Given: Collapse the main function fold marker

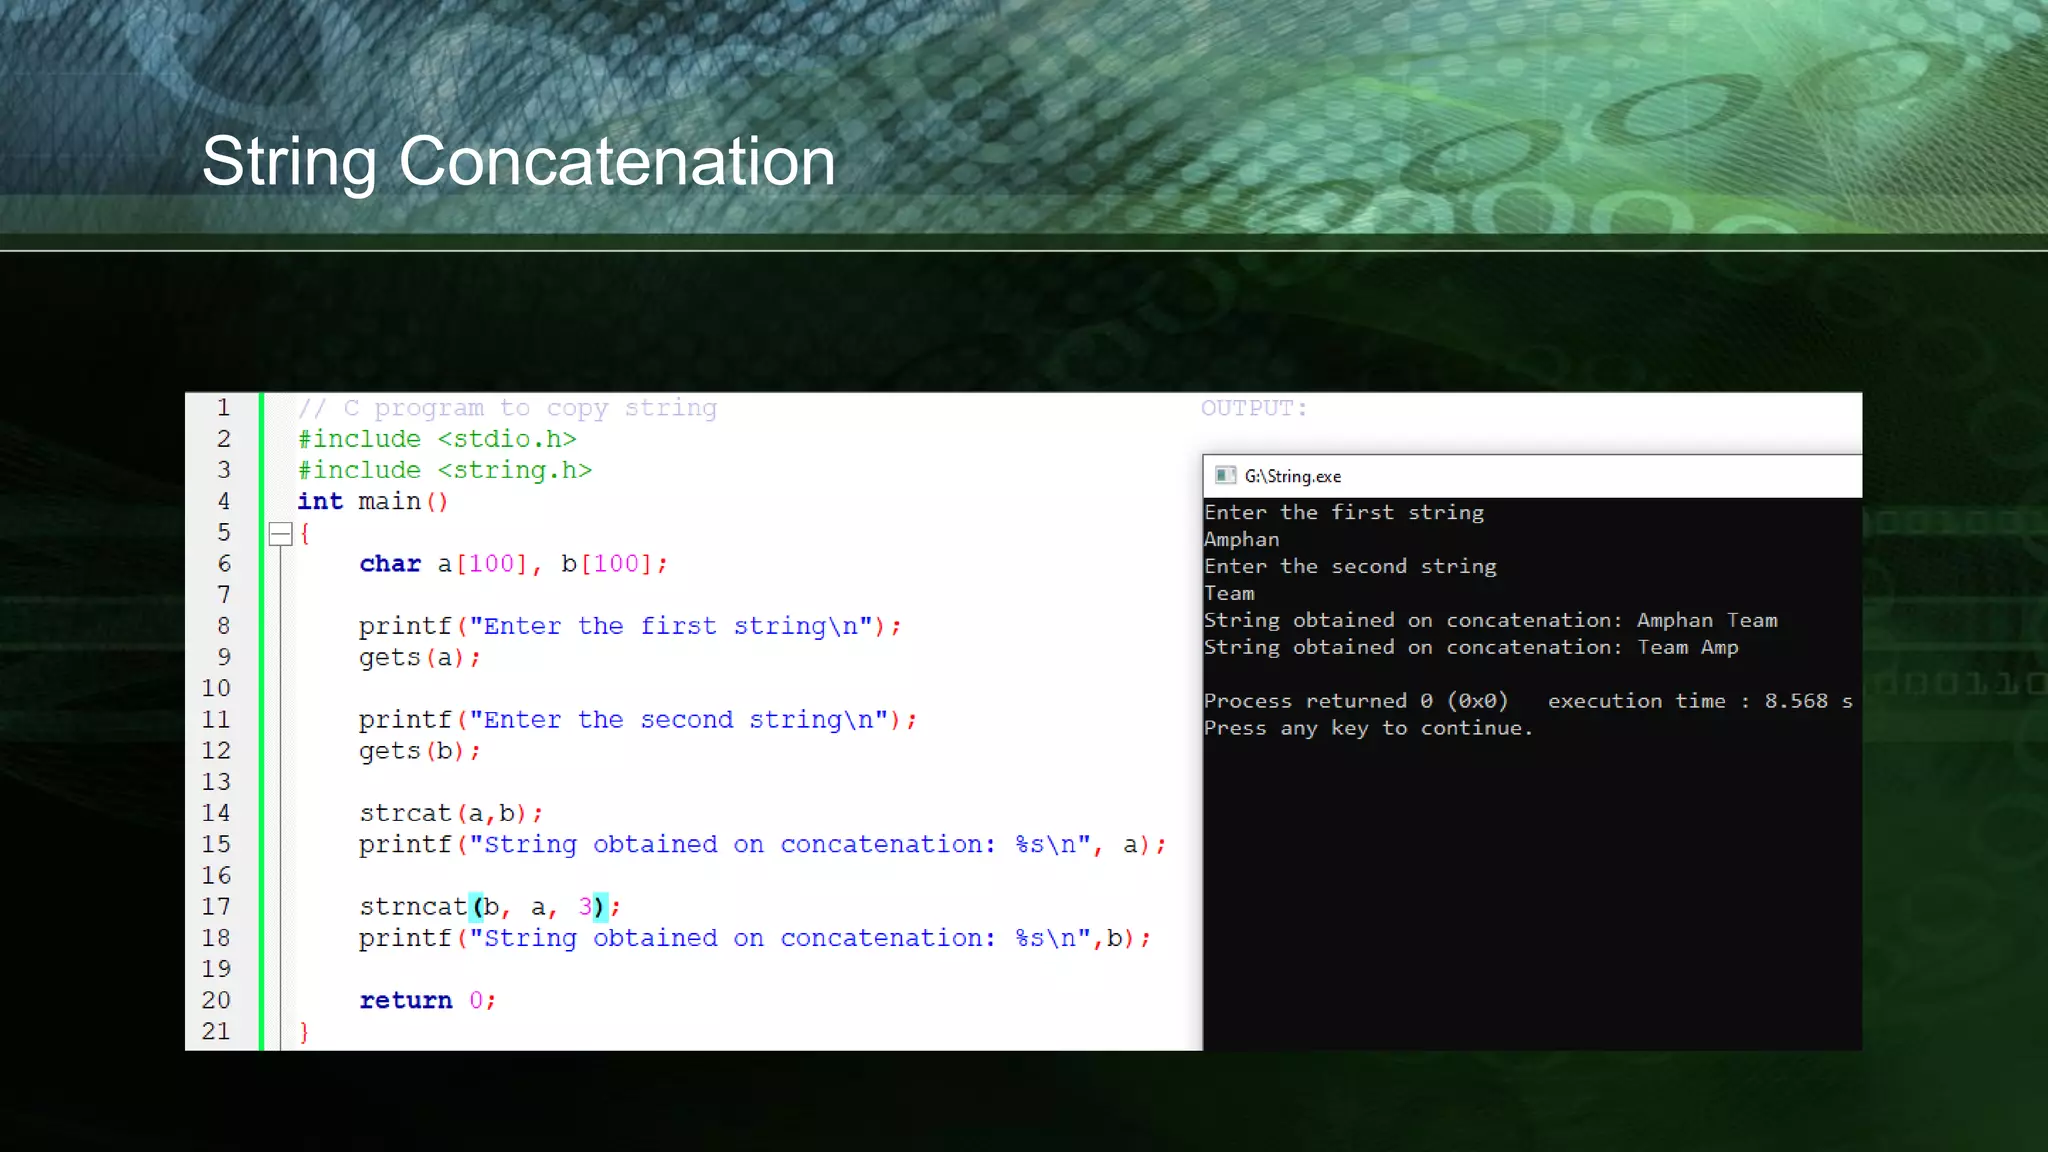Looking at the screenshot, I should (x=281, y=534).
